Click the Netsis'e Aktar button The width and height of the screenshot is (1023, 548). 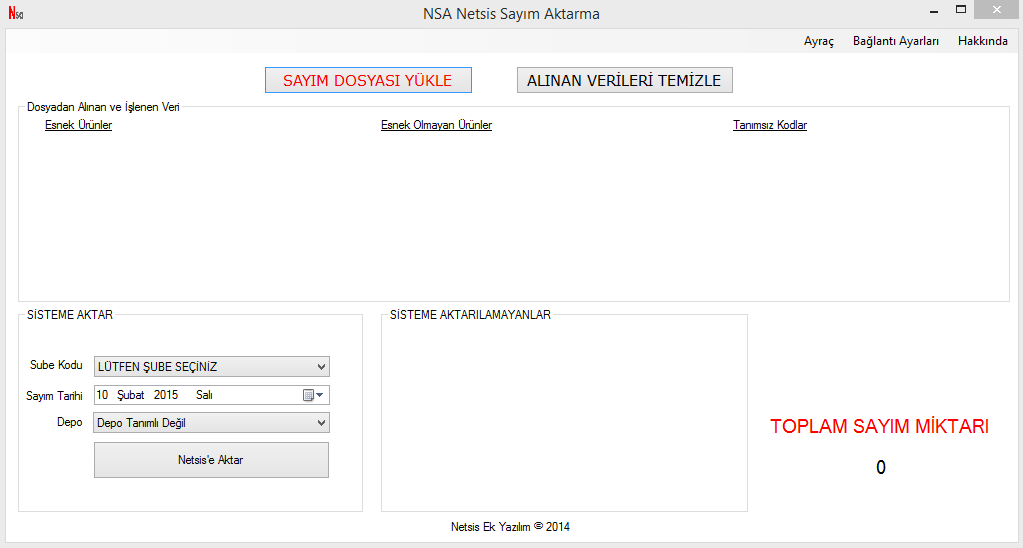tap(211, 460)
